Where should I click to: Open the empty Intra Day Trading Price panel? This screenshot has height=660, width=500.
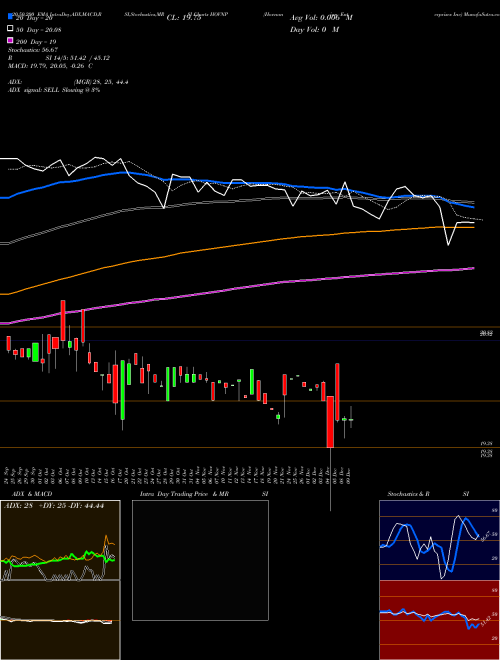pyautogui.click(x=200, y=560)
